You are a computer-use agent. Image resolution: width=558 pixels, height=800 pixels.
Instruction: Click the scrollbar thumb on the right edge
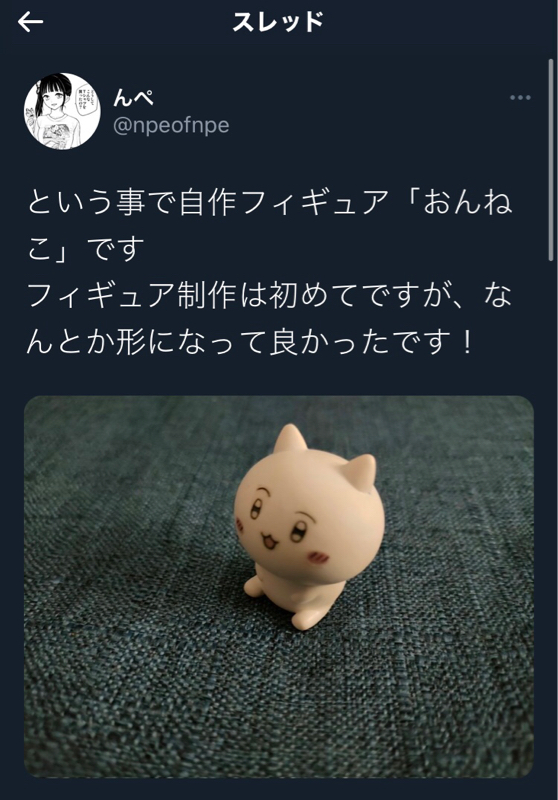(551, 160)
